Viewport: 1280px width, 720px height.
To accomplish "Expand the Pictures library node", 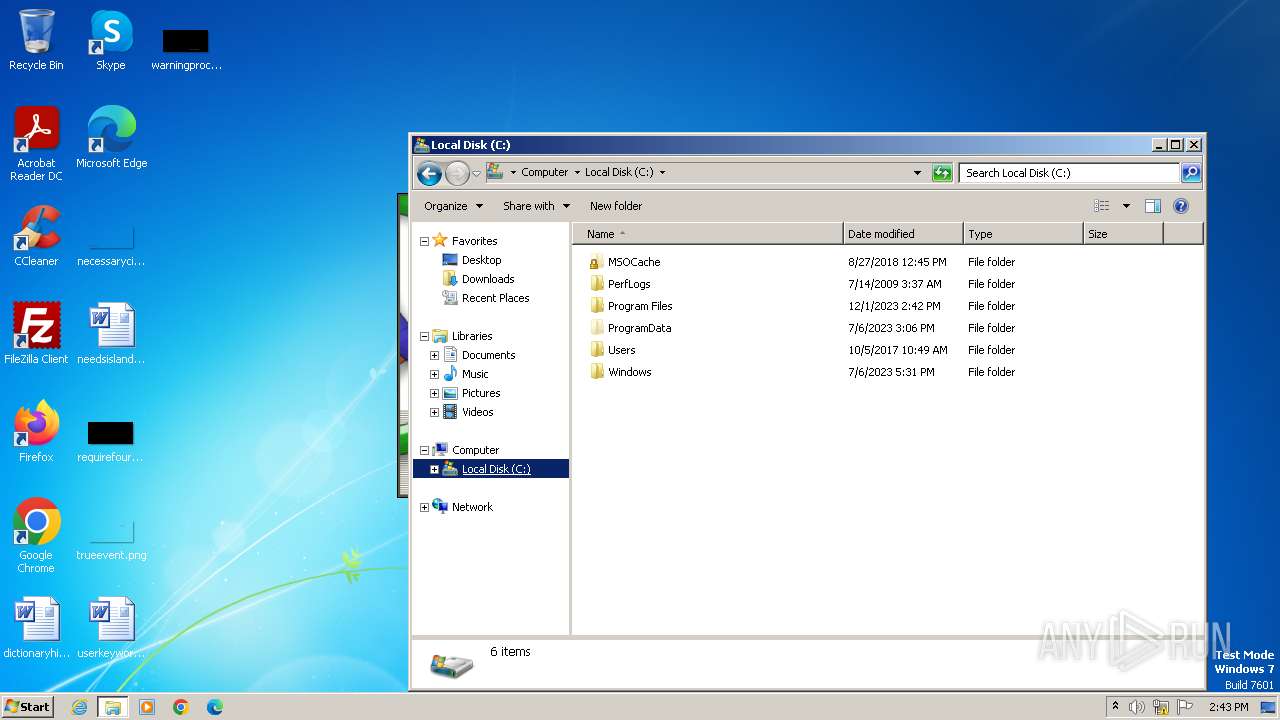I will click(x=434, y=393).
